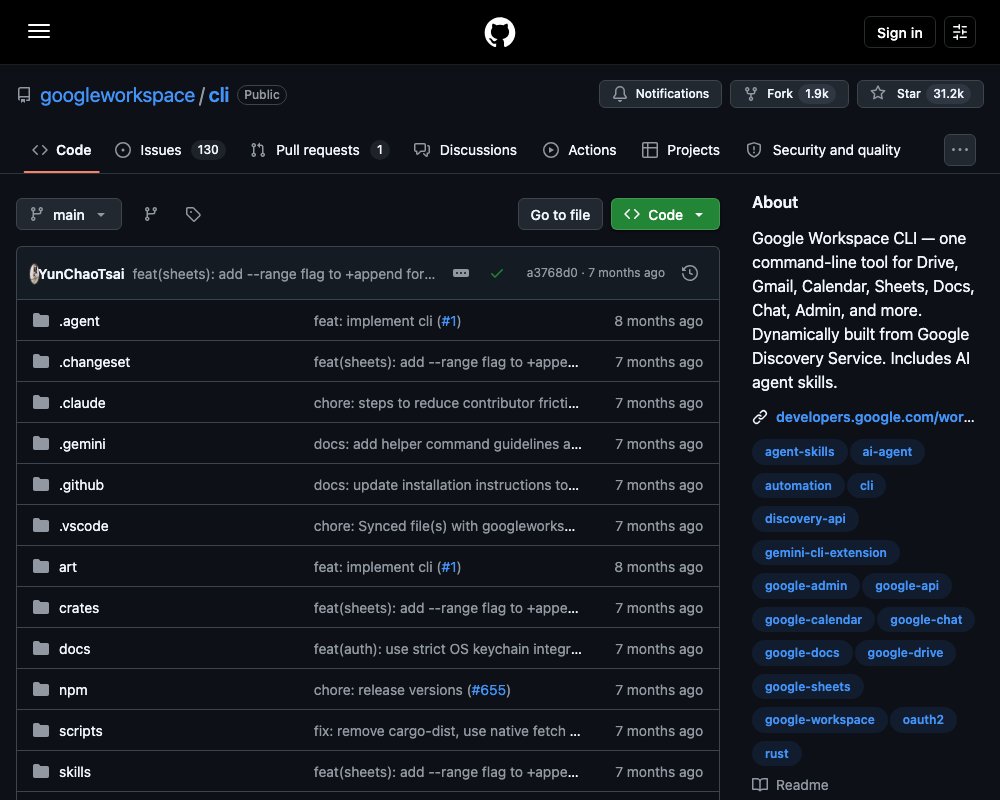Select the google-drive topic tag
This screenshot has height=800, width=1000.
[x=905, y=653]
